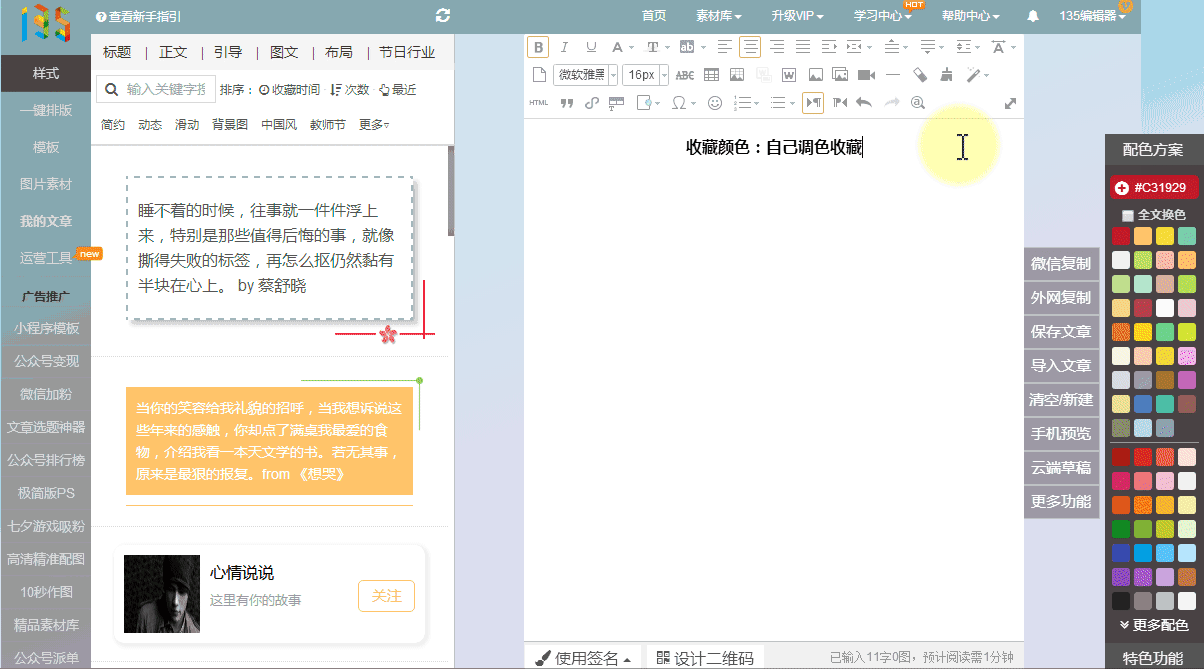Sort styles by 收藏时间
Viewport: 1204px width, 669px height.
pyautogui.click(x=290, y=90)
